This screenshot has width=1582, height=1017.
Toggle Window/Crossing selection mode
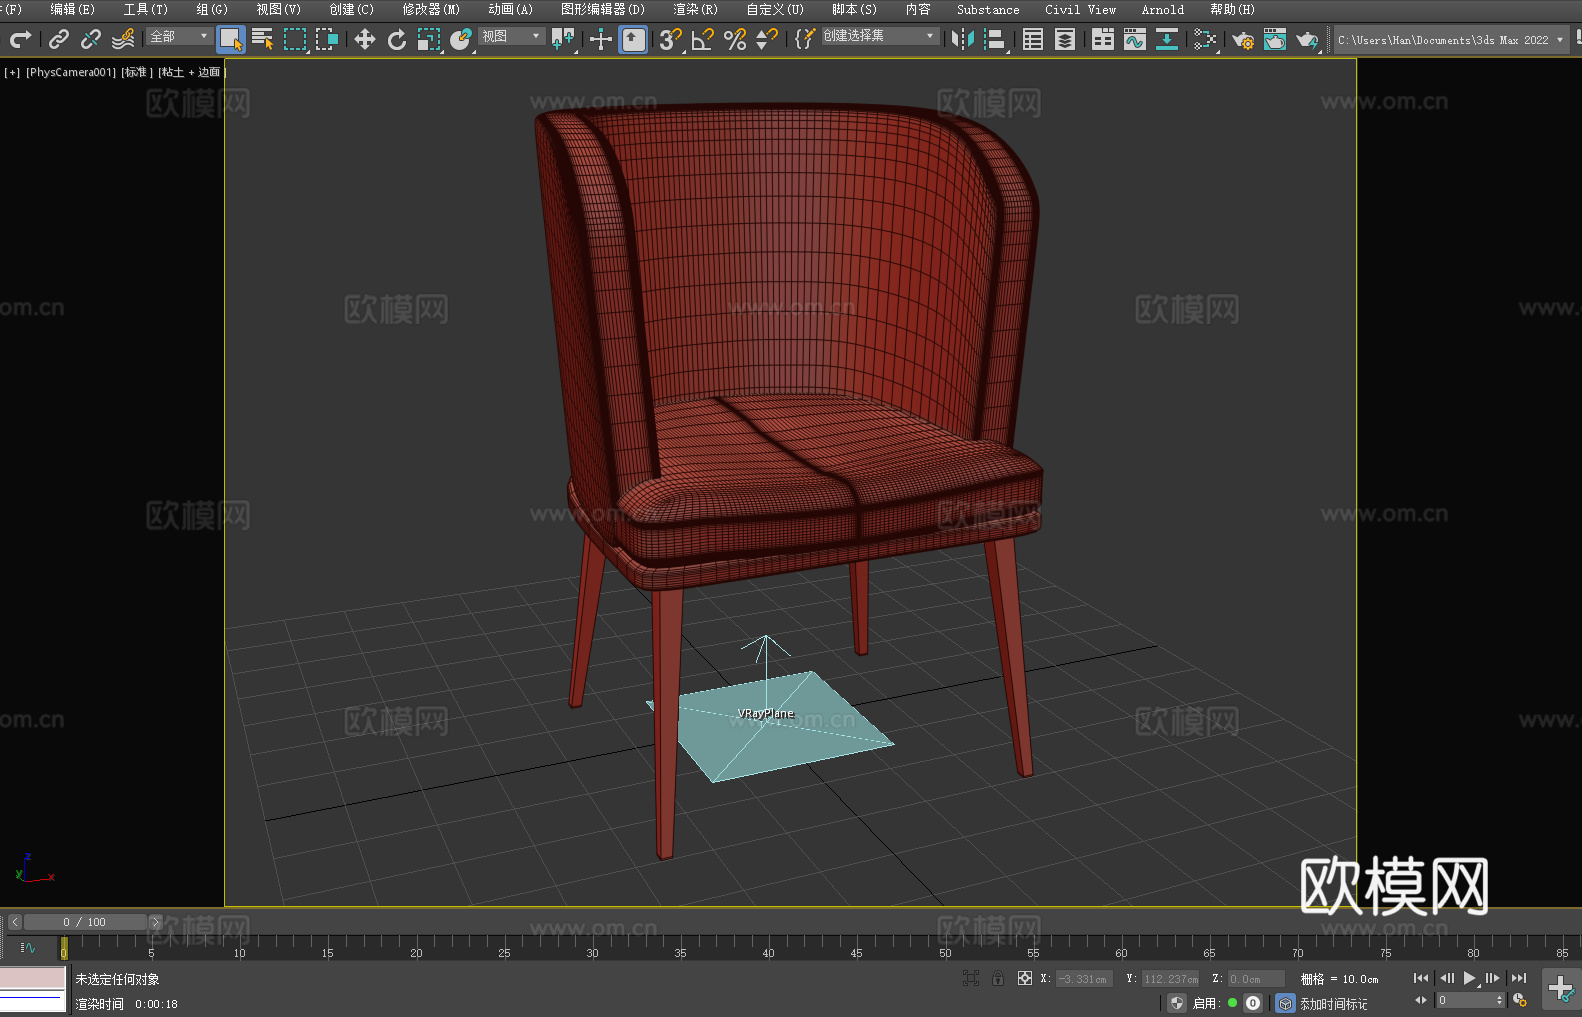[327, 39]
